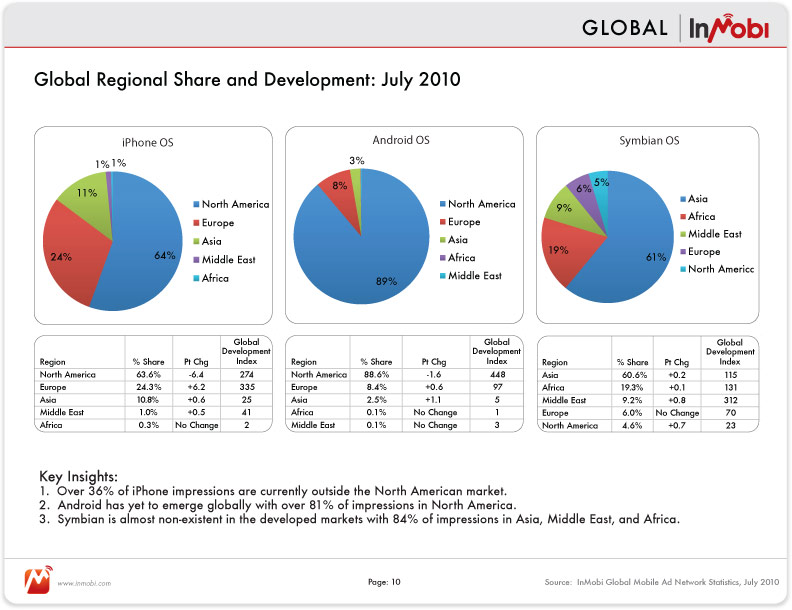The width and height of the screenshot is (792, 610).
Task: Click the cyan North America swatch in Symbian legend
Action: coord(683,269)
